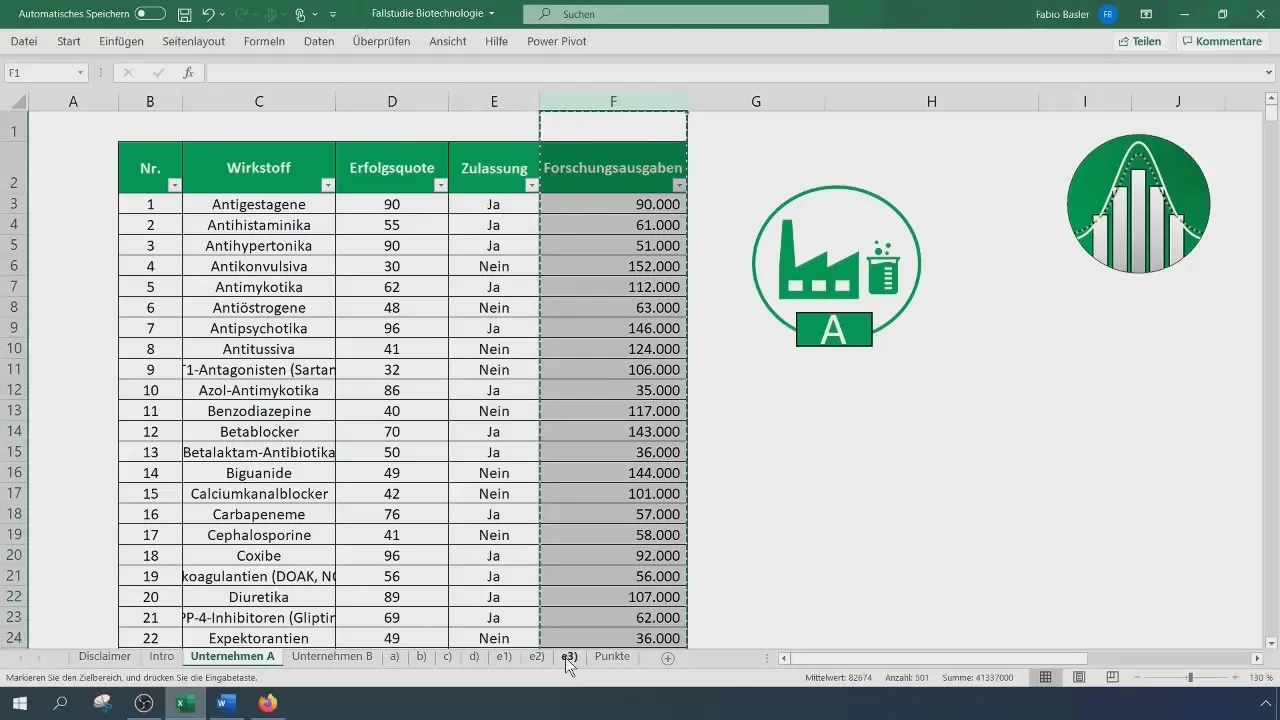Switch to the Intro sheet tab

pos(162,657)
